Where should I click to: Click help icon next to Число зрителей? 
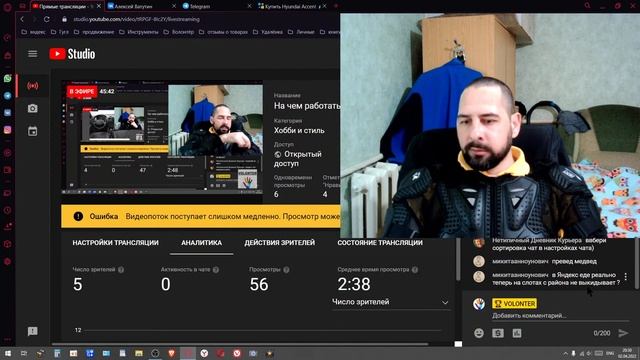(121, 270)
